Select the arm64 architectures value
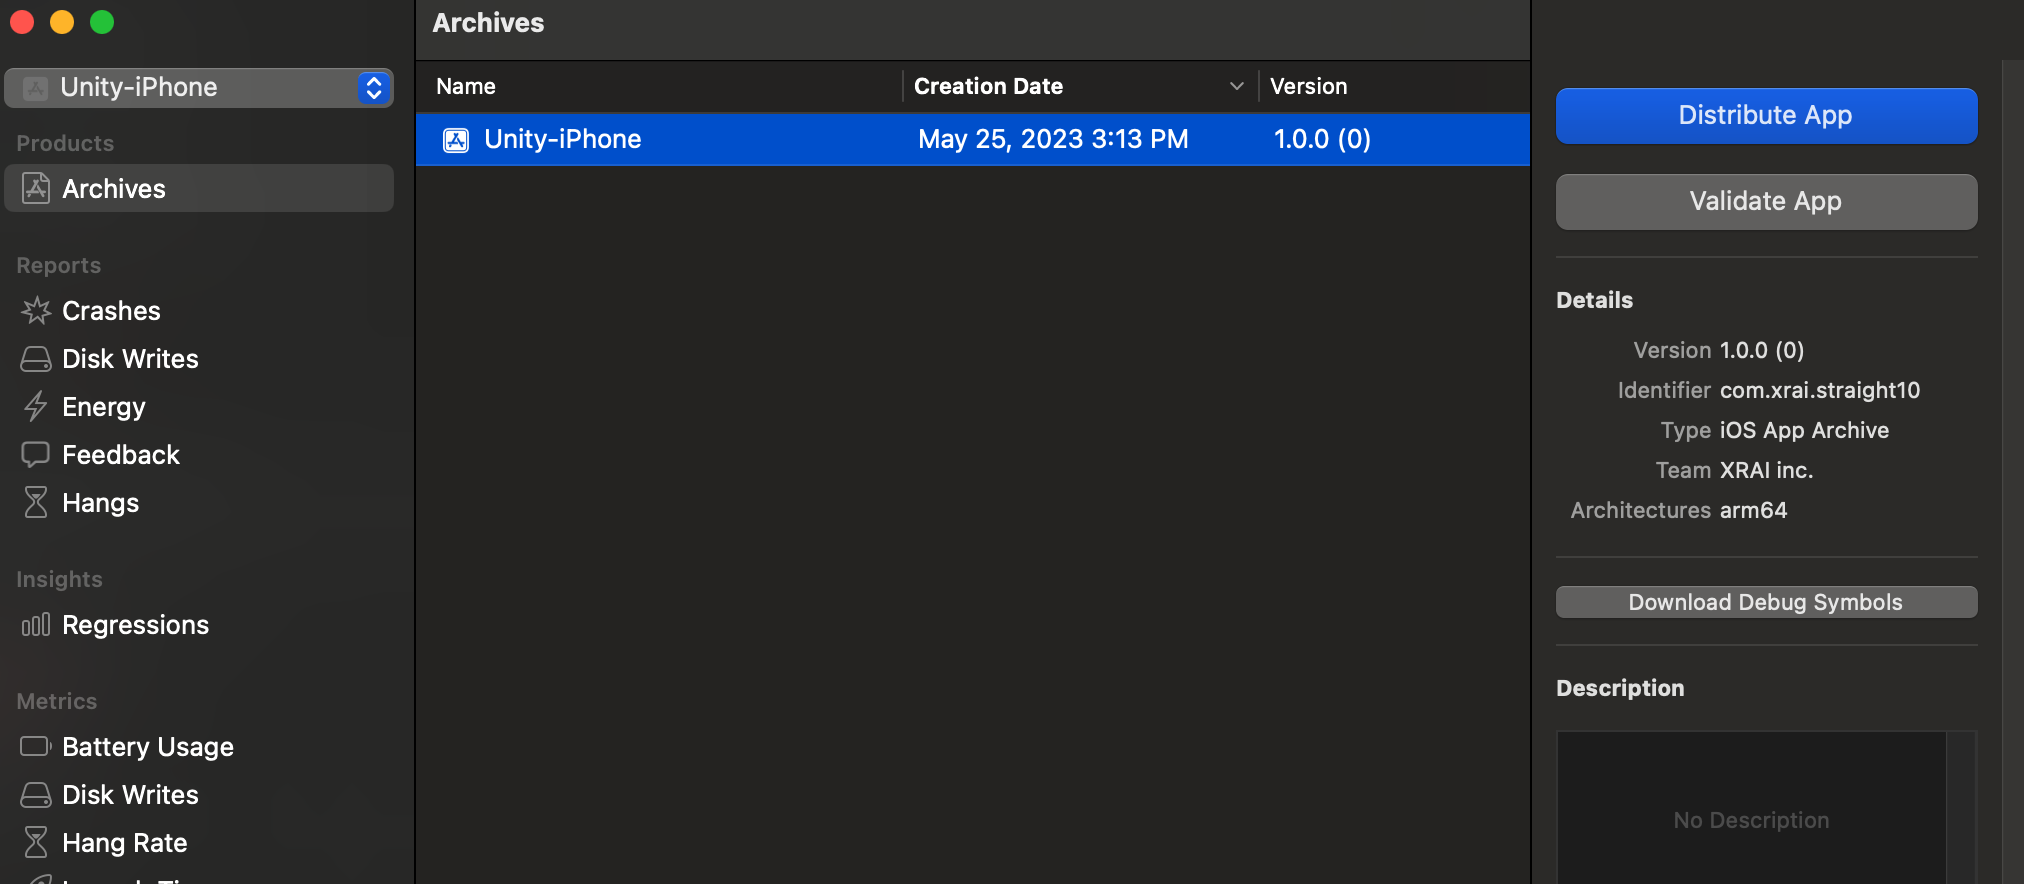Viewport: 2024px width, 884px height. (x=1753, y=510)
